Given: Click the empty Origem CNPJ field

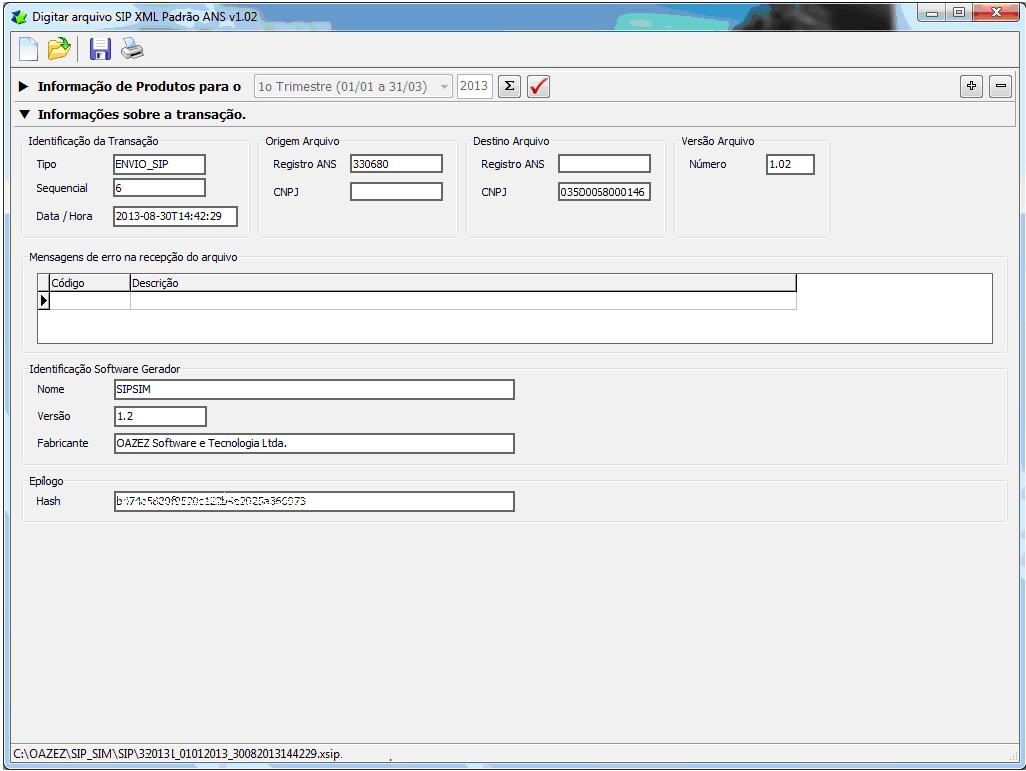Looking at the screenshot, I should 396,192.
